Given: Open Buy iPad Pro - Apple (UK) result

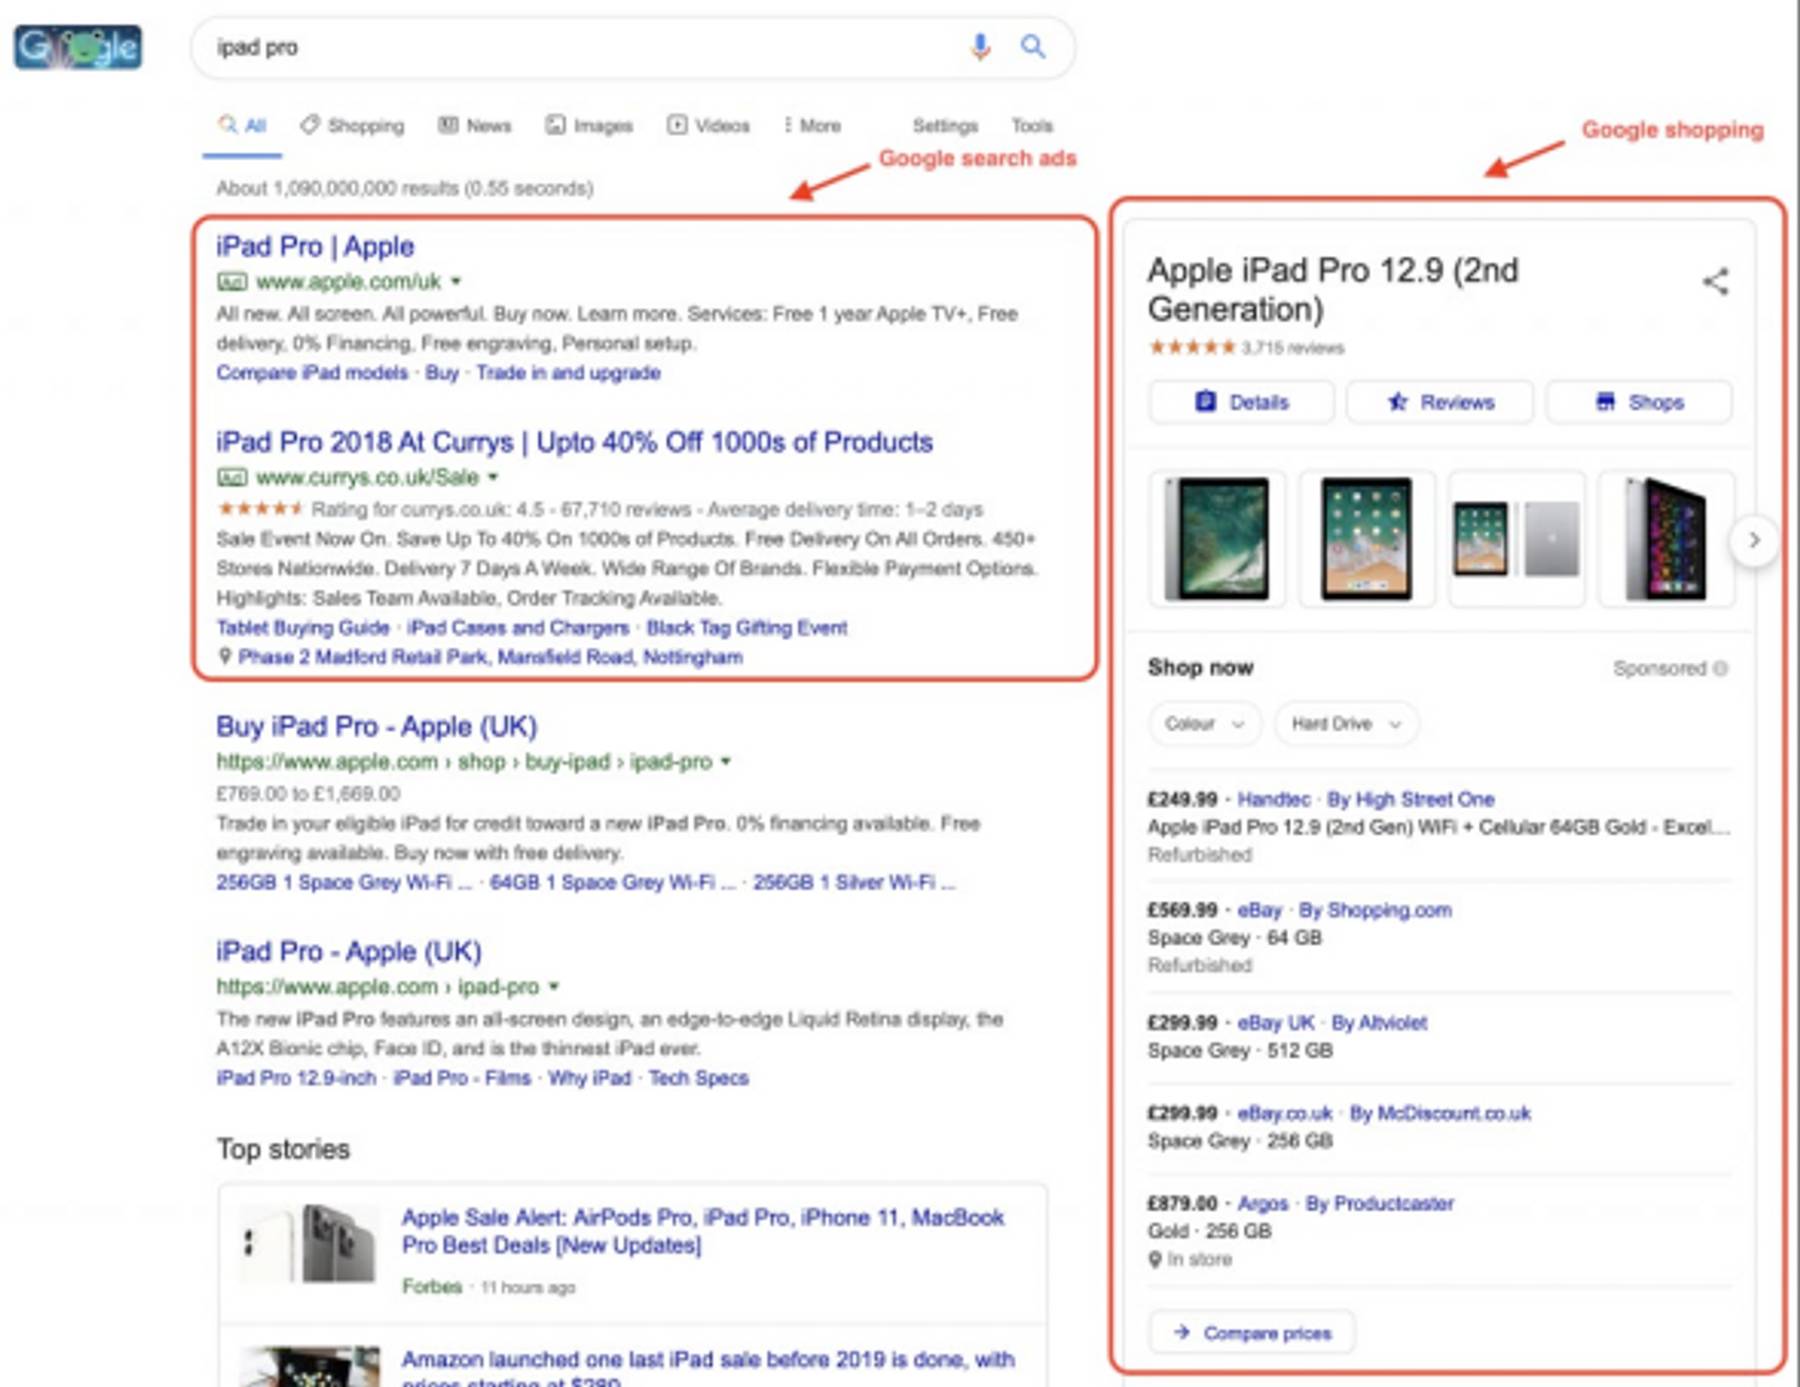Looking at the screenshot, I should (x=377, y=726).
